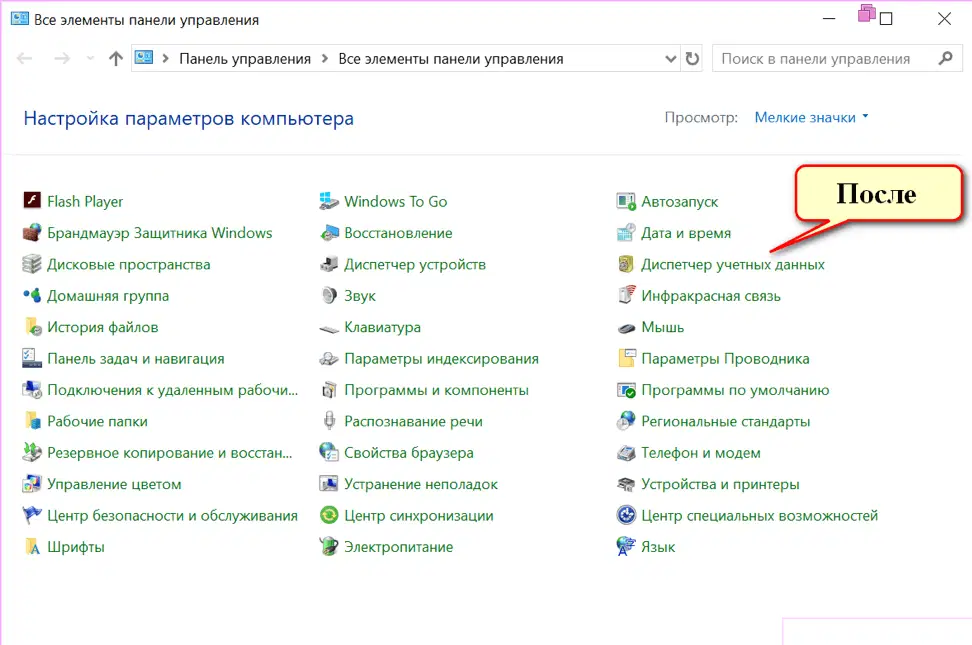Screen dimensions: 972x645
Task: Navigate back with the left arrow
Action: pyautogui.click(x=24, y=58)
